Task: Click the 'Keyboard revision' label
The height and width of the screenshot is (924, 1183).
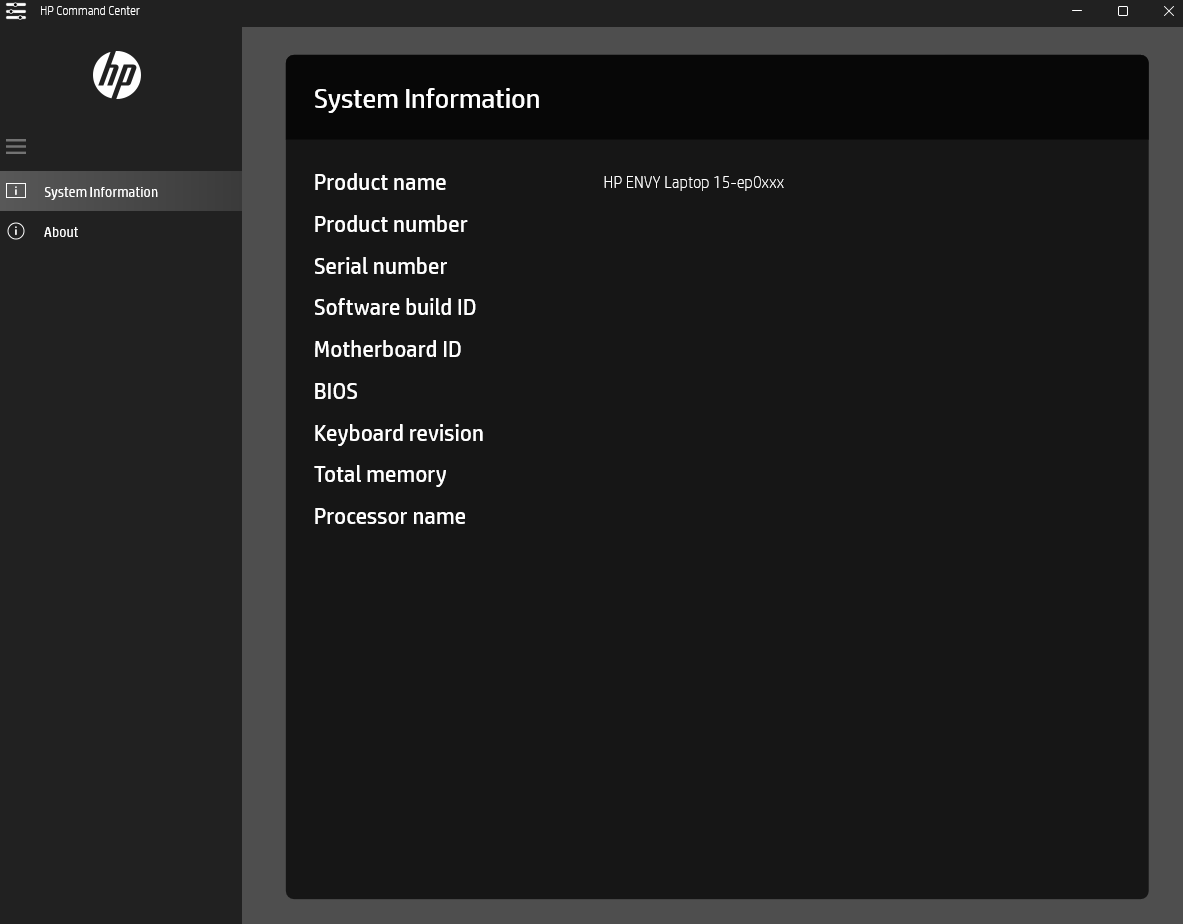Action: [x=398, y=434]
